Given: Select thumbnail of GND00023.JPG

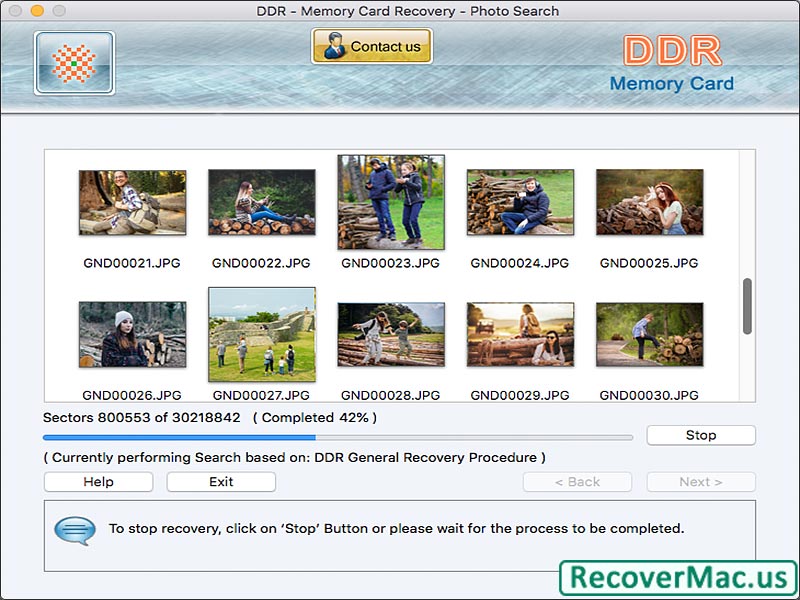Looking at the screenshot, I should point(391,202).
